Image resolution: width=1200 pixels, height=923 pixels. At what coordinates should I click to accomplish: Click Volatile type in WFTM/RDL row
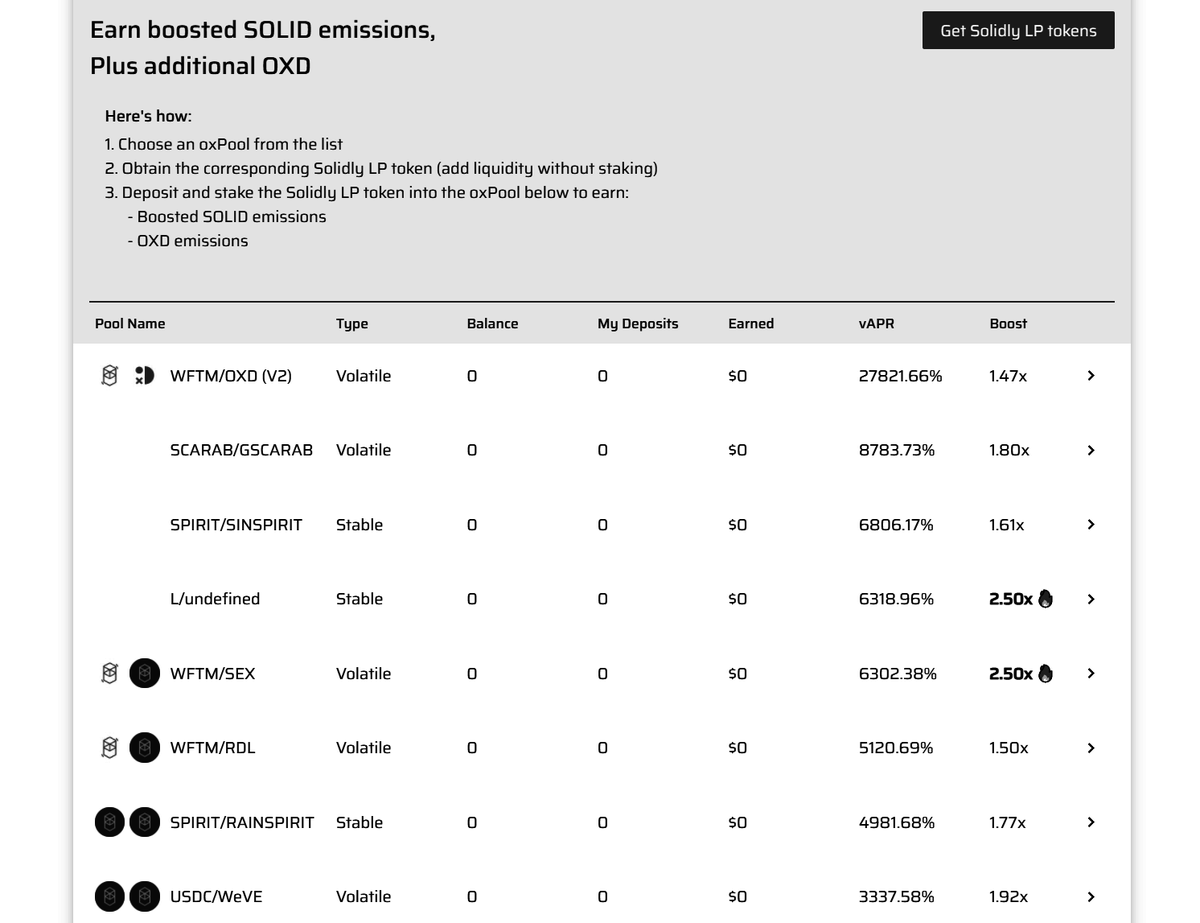point(363,748)
